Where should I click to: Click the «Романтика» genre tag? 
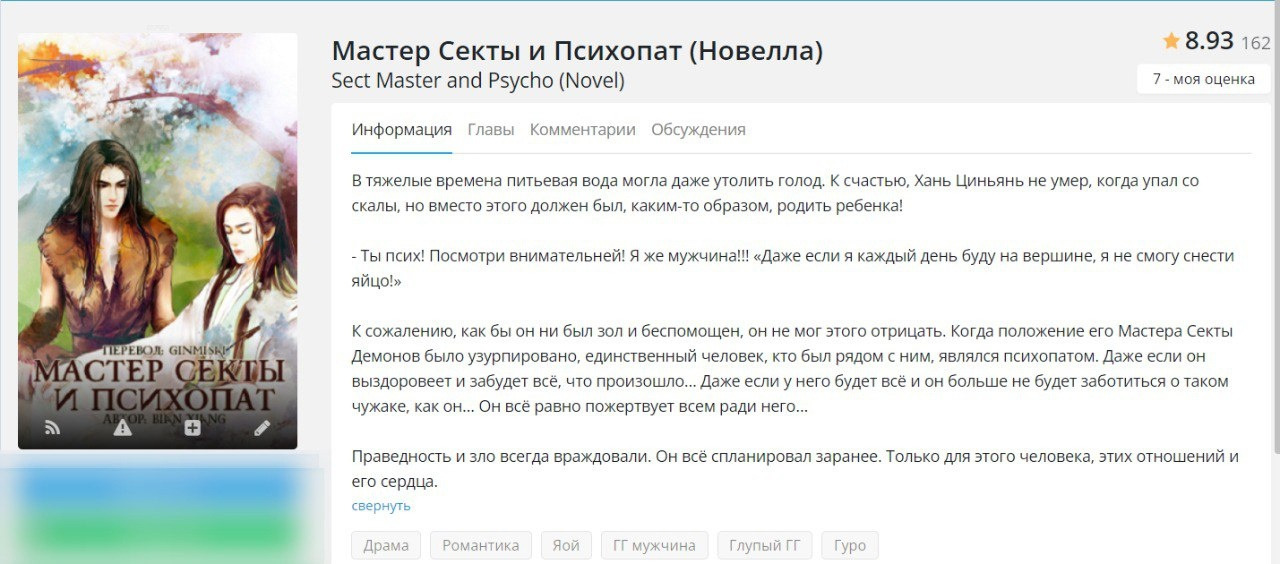pyautogui.click(x=481, y=545)
